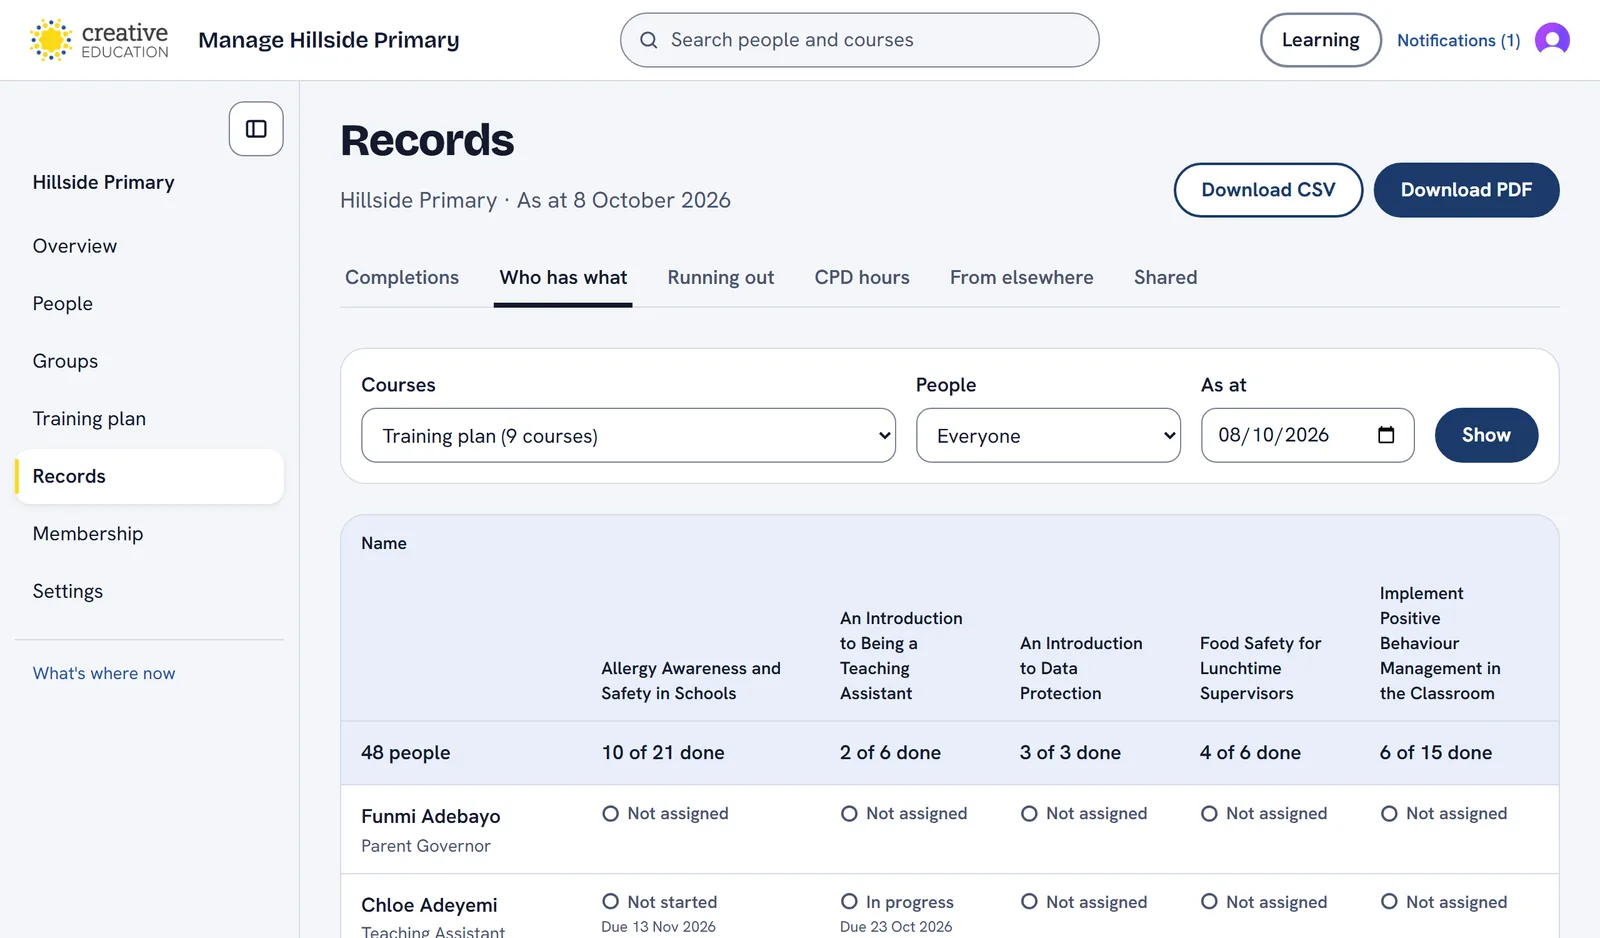Click the Implement Positive Behaviour Management header

tap(1440, 643)
